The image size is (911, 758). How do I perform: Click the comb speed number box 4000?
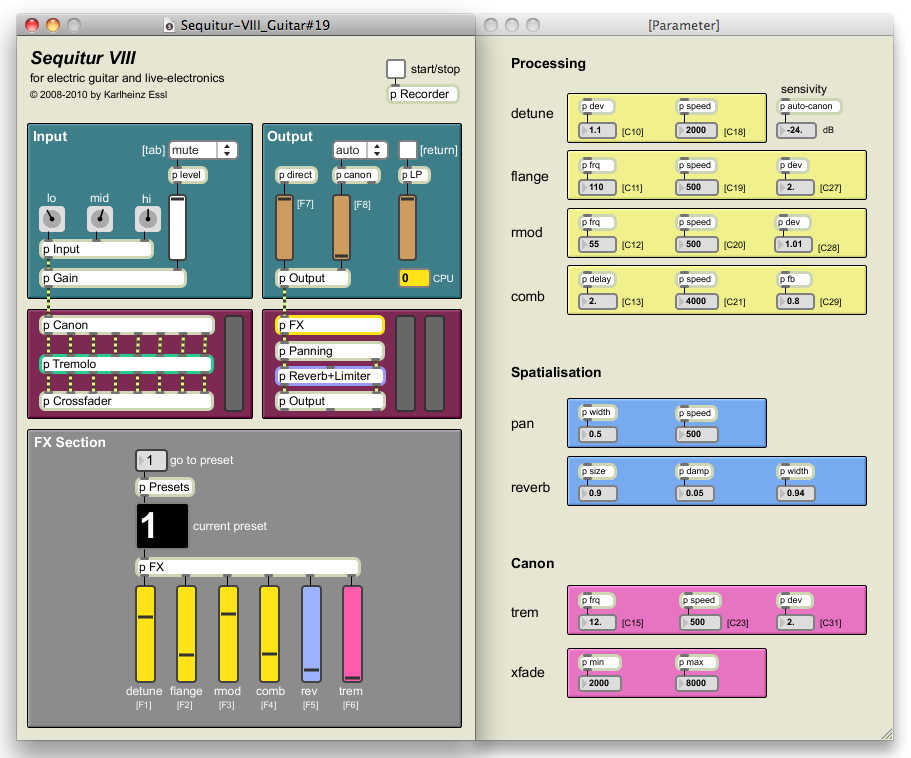696,301
